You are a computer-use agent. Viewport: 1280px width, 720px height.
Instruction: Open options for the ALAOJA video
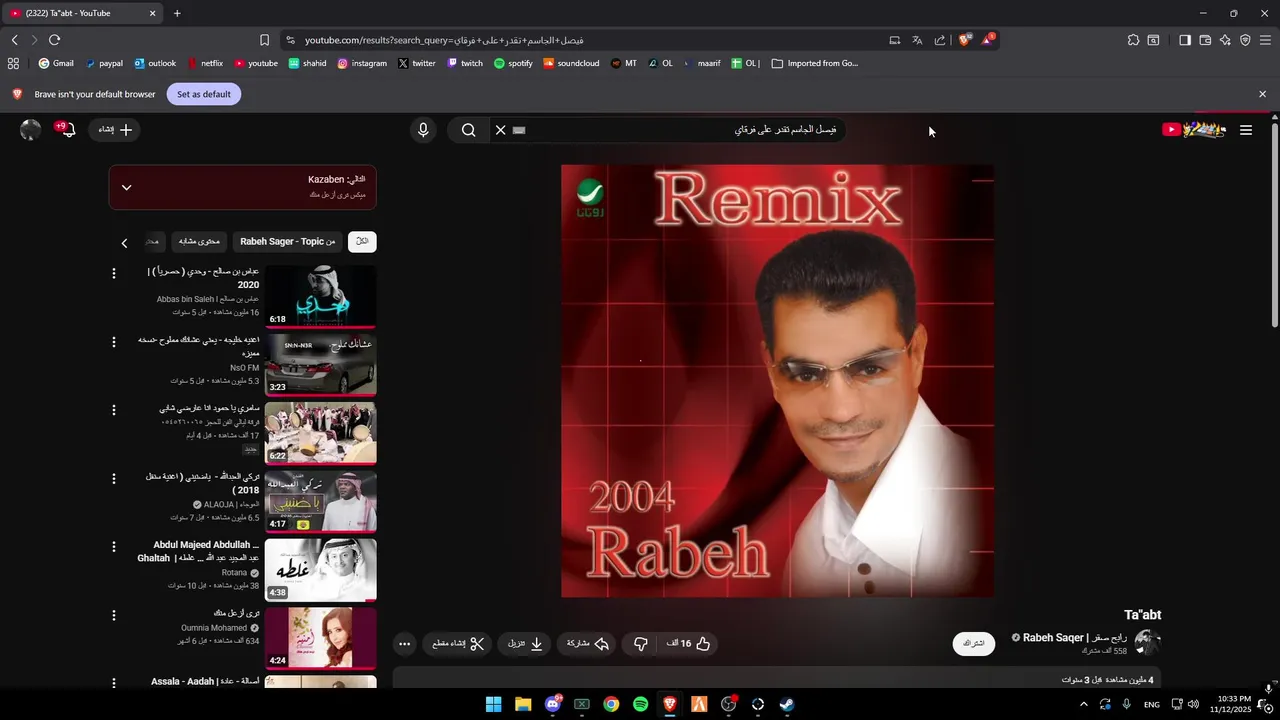pos(114,478)
